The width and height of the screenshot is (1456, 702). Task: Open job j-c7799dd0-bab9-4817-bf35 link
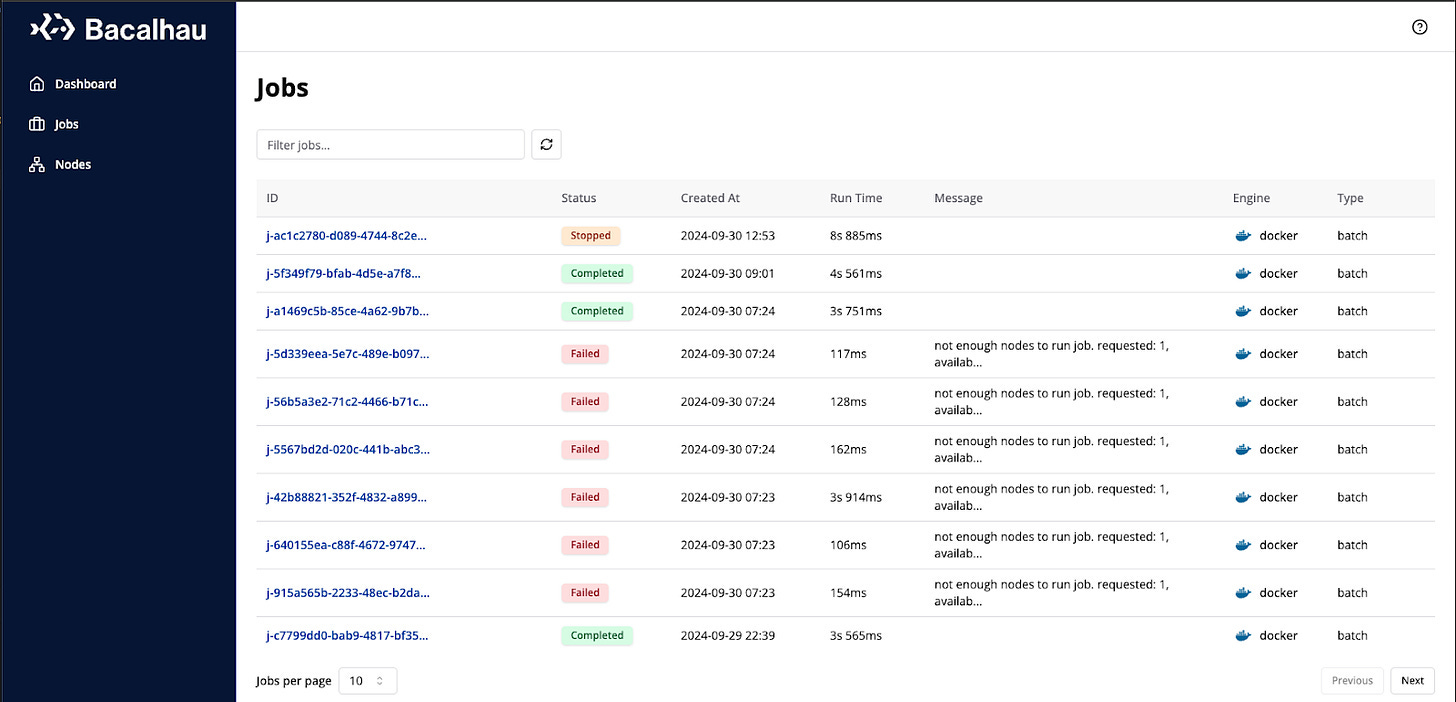[347, 636]
